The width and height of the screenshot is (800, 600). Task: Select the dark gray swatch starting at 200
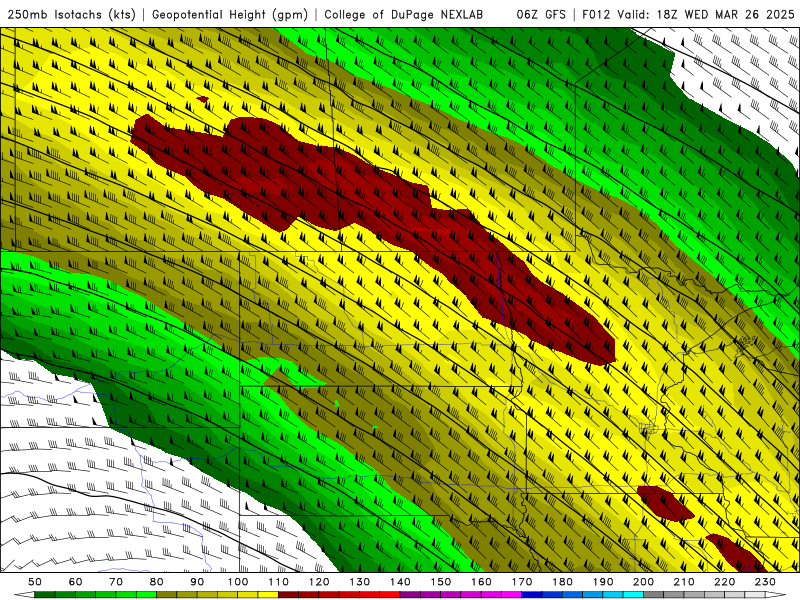click(x=654, y=595)
